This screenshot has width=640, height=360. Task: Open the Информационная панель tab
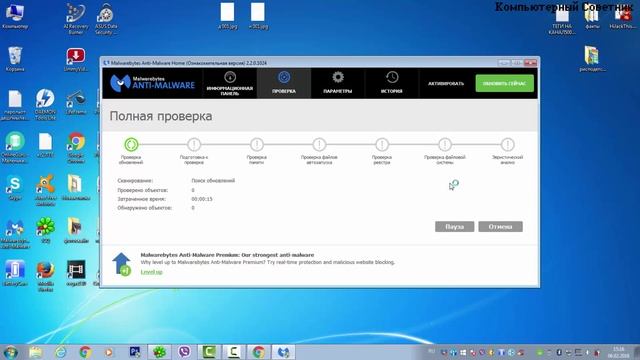(x=229, y=83)
